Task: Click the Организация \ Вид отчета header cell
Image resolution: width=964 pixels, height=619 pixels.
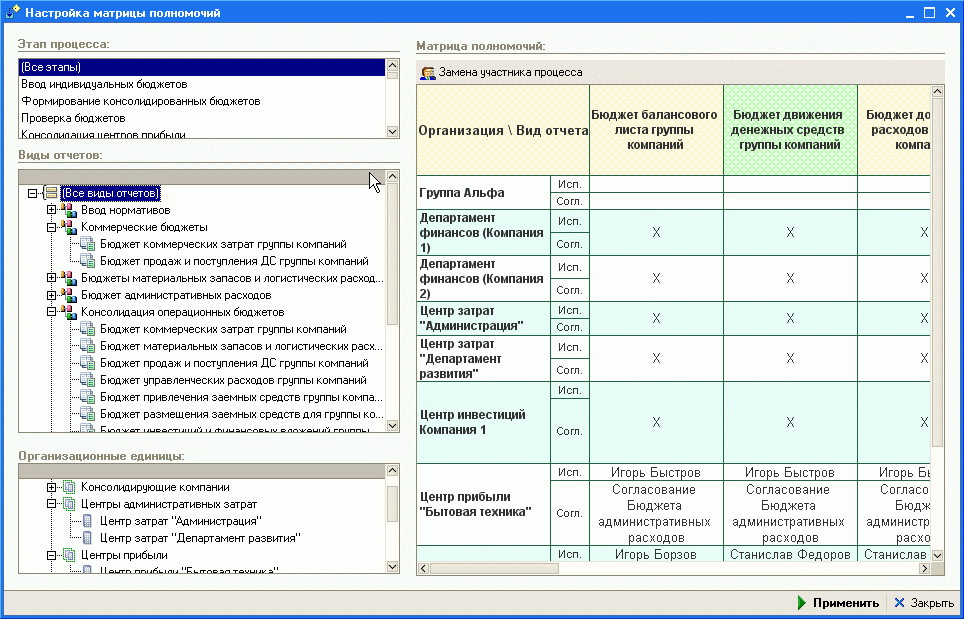Action: 503,130
